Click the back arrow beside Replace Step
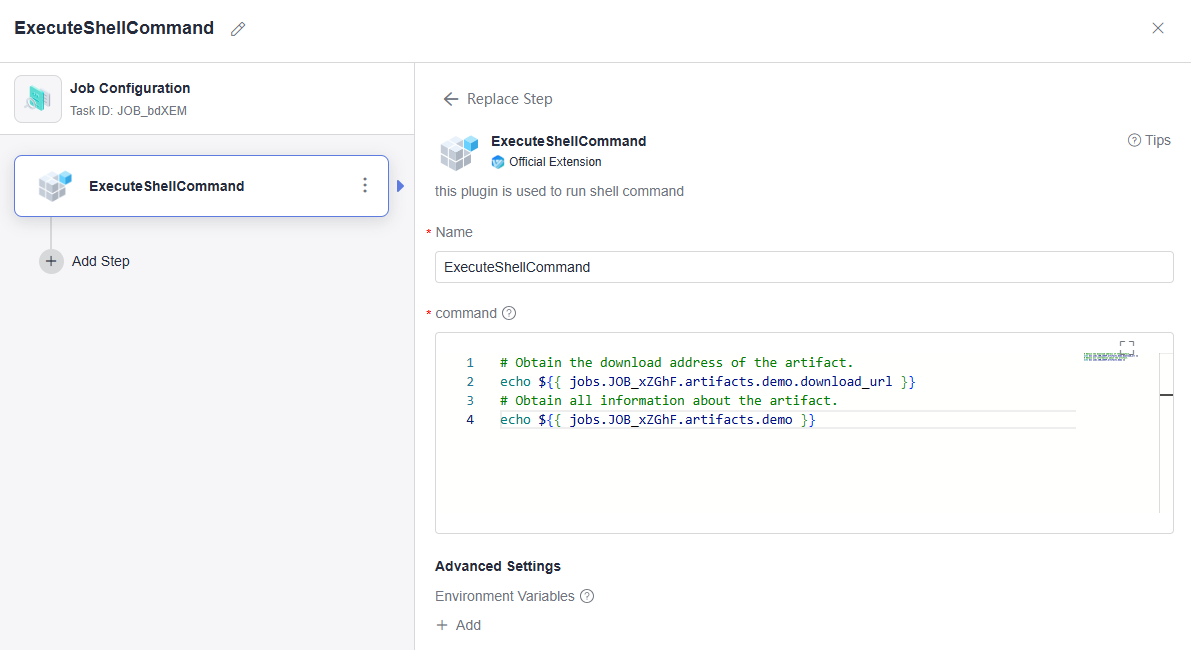Viewport: 1191px width, 650px height. click(x=450, y=99)
